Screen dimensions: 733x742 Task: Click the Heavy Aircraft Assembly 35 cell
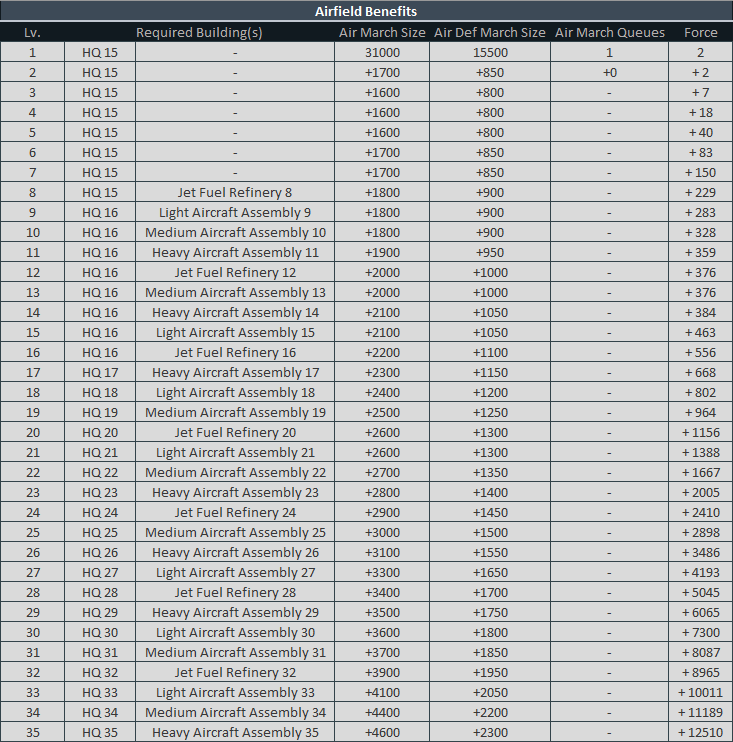pyautogui.click(x=235, y=732)
